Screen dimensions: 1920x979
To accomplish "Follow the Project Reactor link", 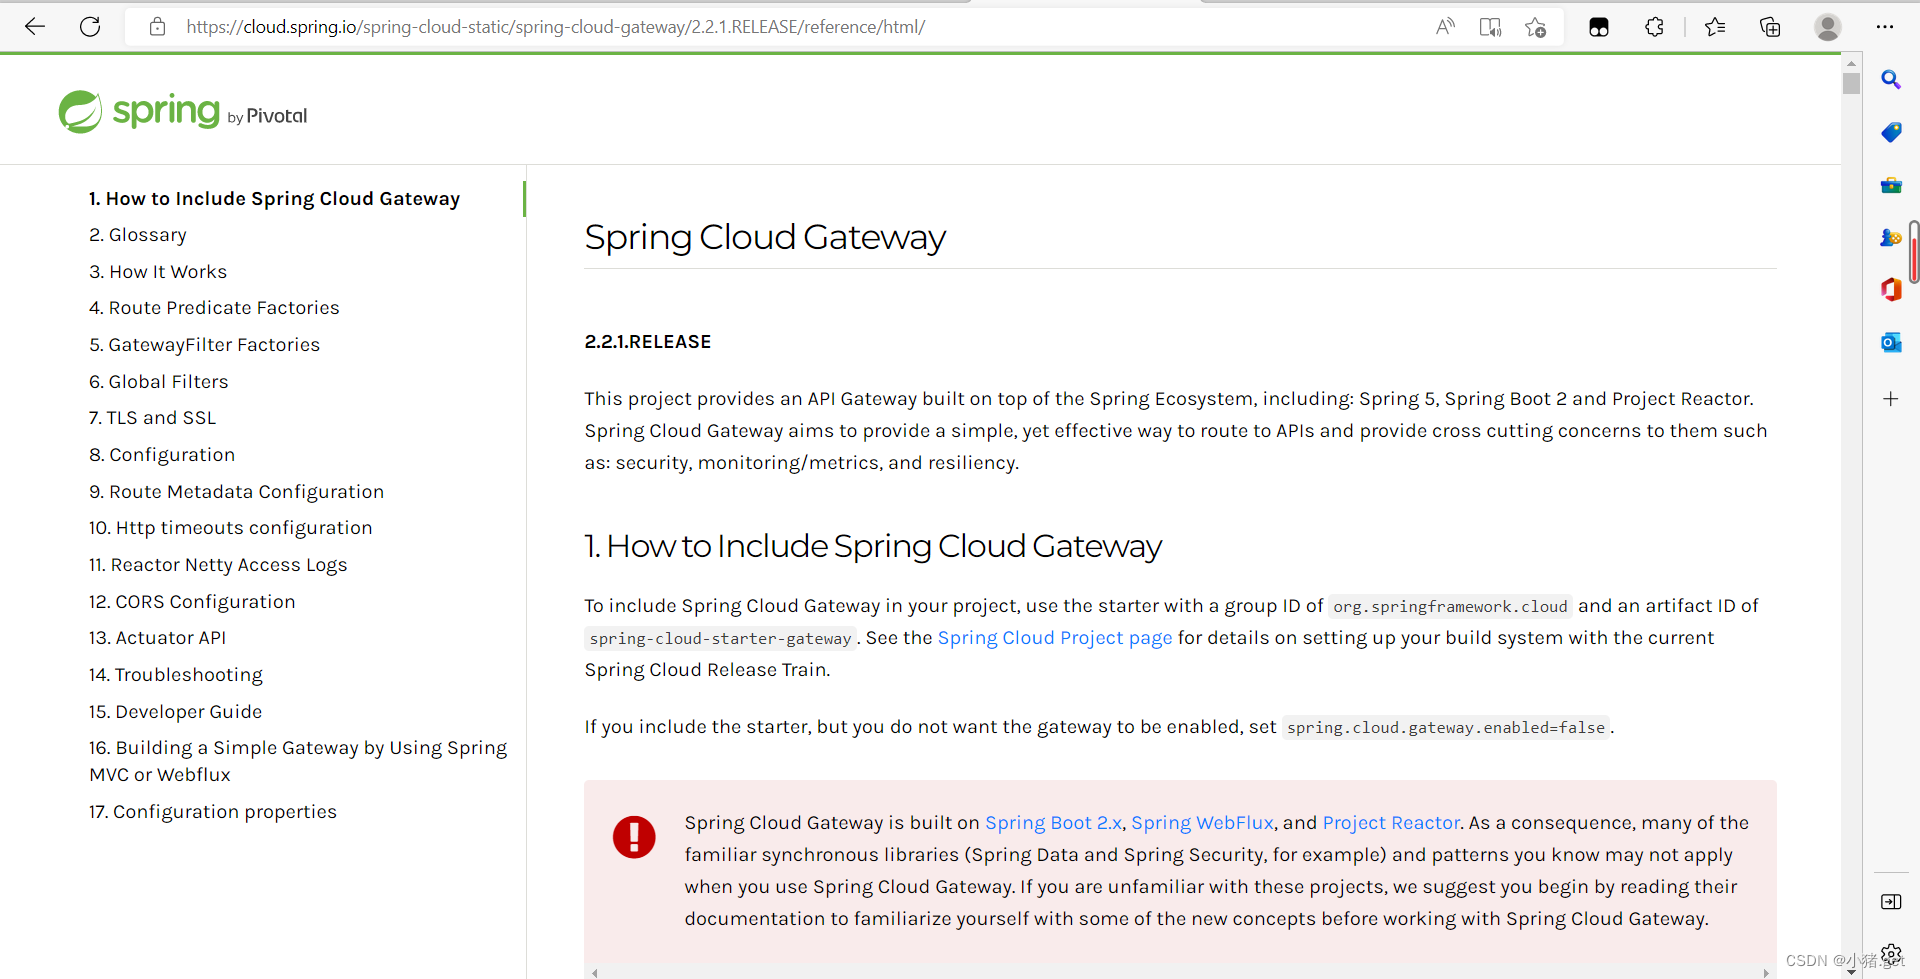I will [x=1391, y=823].
